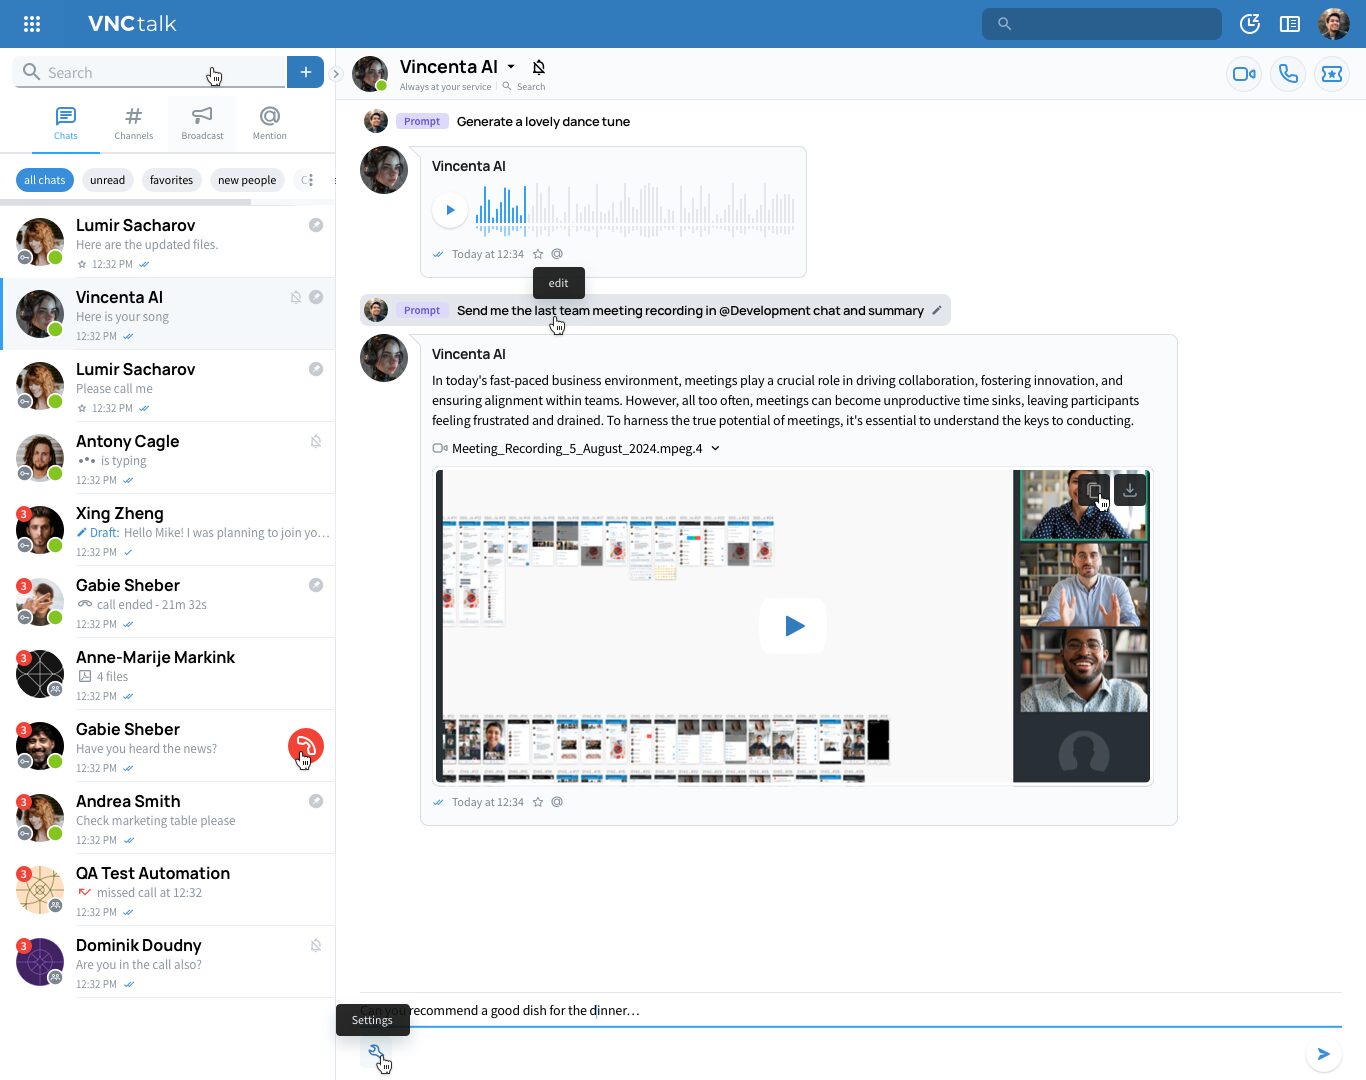
Task: Click the plus new chat button
Action: tap(305, 72)
